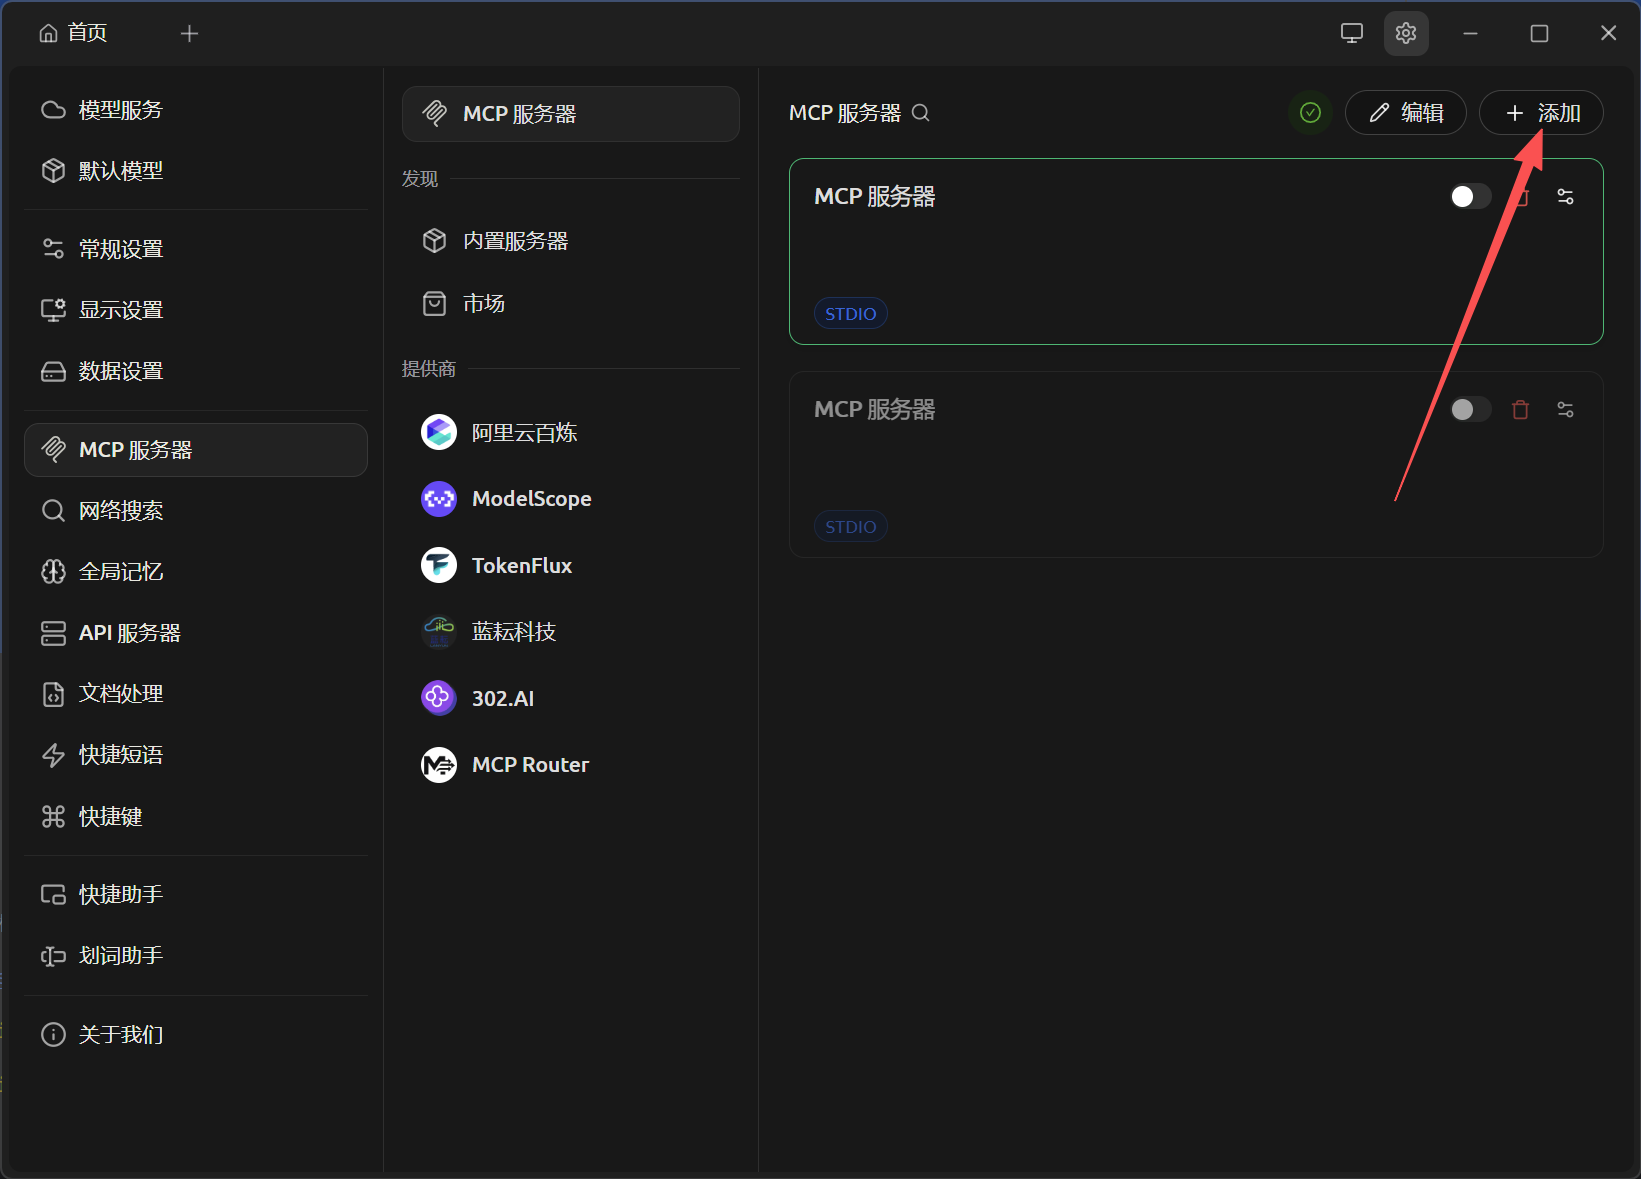Select the second MCP 服务器 card title
The width and height of the screenshot is (1641, 1179).
(875, 410)
